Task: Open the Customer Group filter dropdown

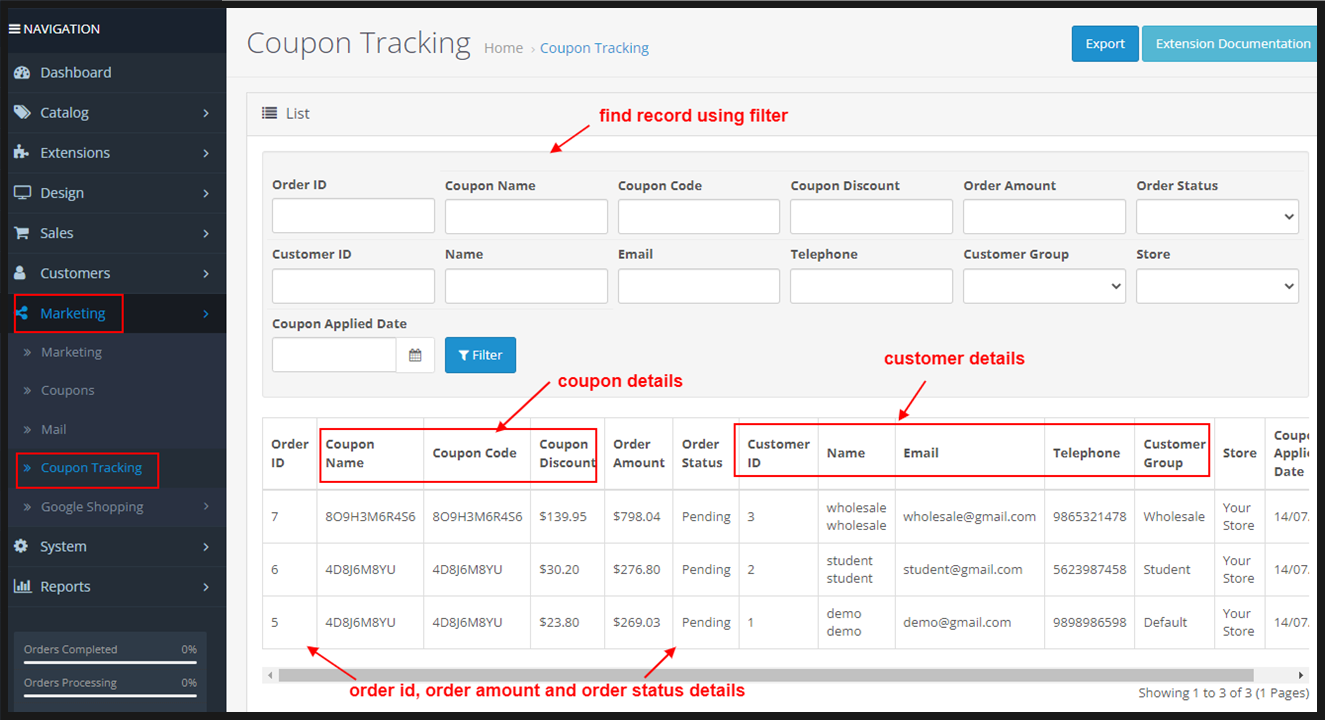Action: [x=1044, y=286]
